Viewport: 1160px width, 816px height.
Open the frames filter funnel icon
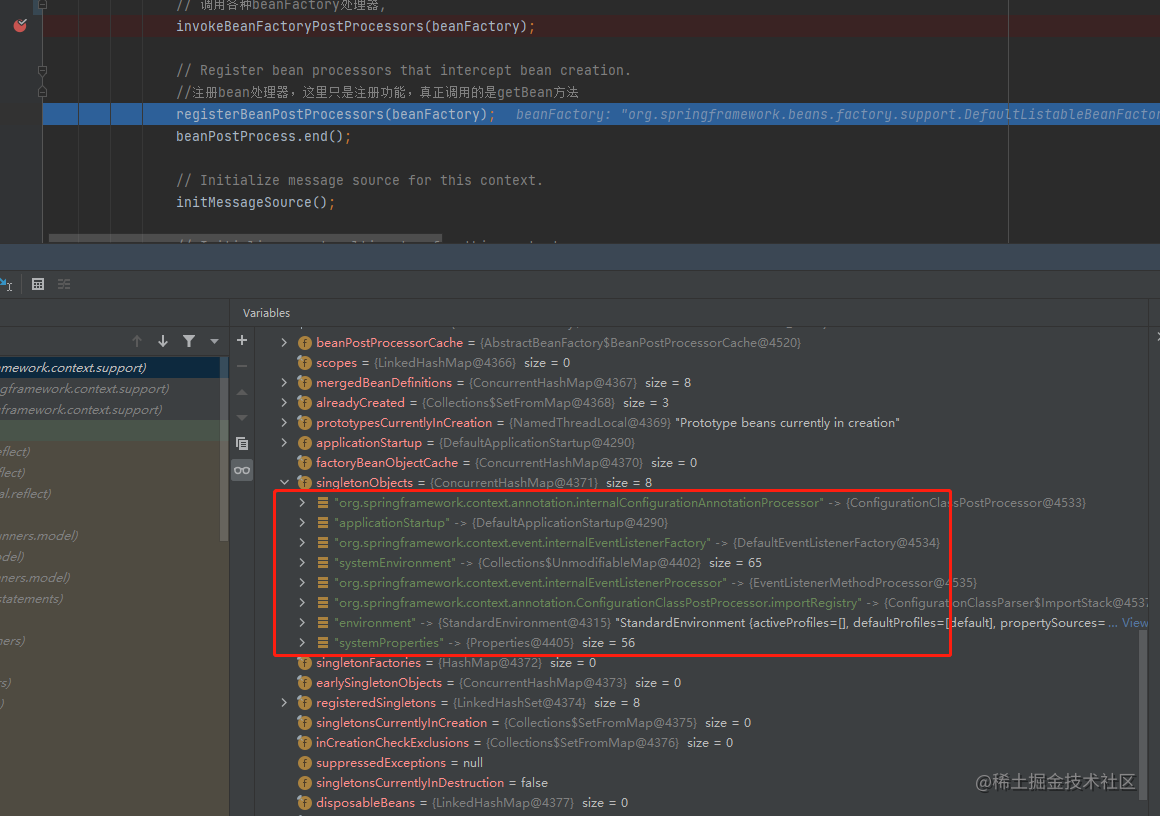point(189,341)
